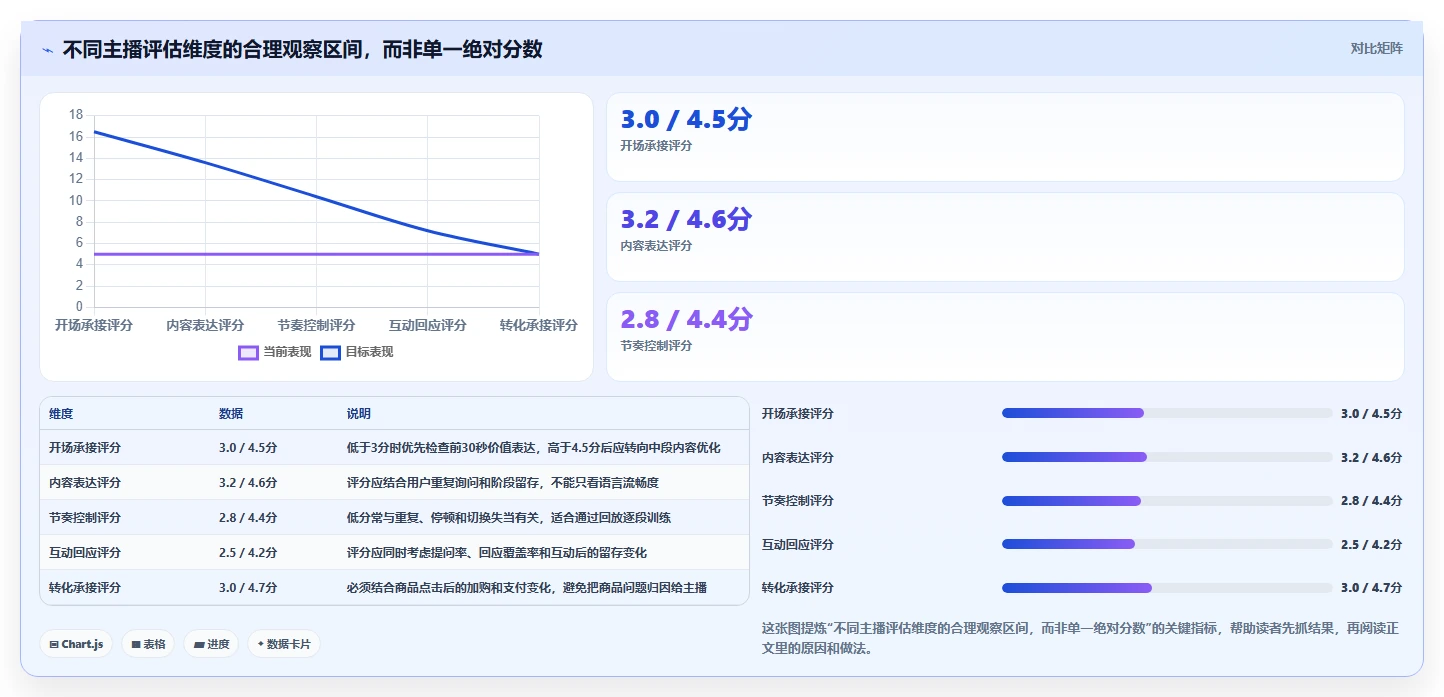
Task: Click the 对比矩阵 label in header
Action: 1376,48
